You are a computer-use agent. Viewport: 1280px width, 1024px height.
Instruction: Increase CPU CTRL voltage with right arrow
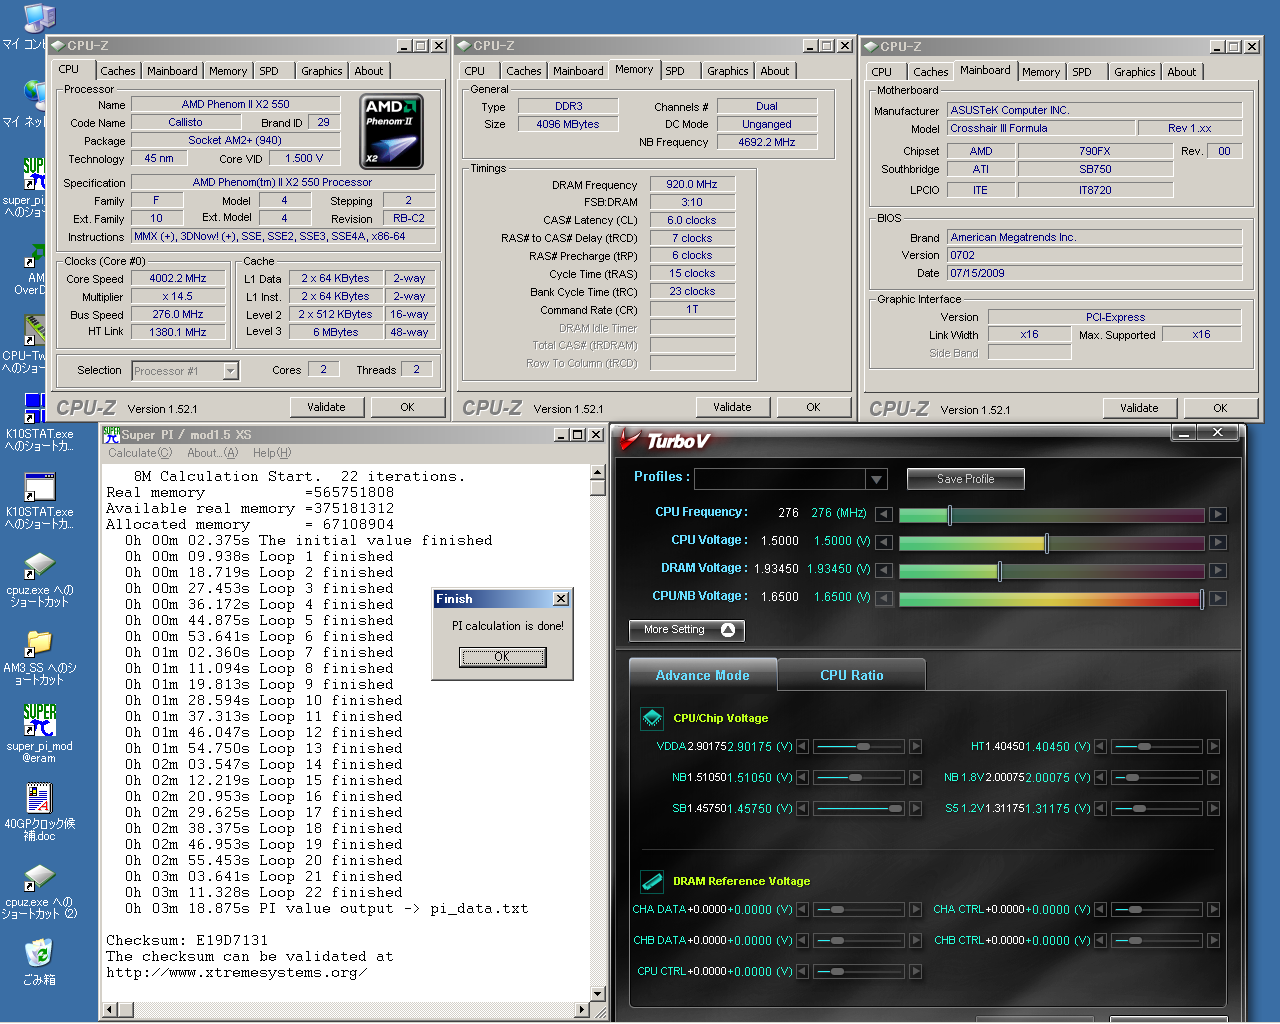[915, 972]
